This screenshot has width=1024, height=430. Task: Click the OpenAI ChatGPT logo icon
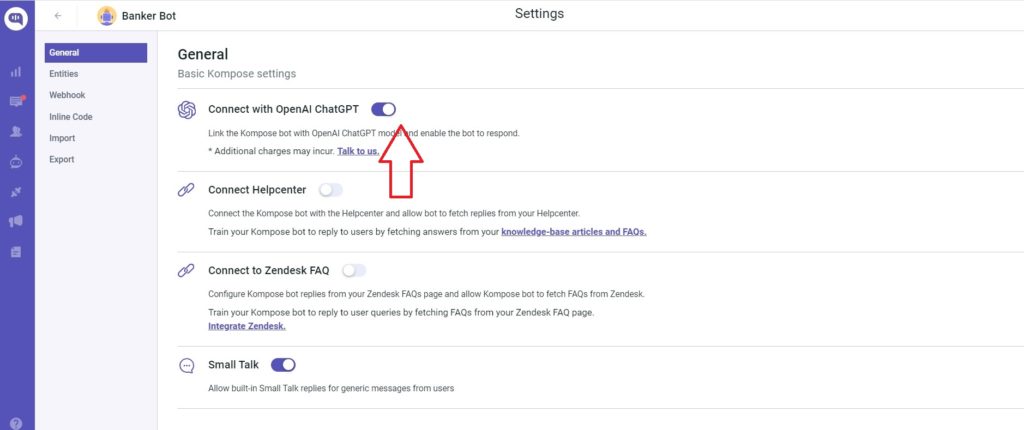187,110
